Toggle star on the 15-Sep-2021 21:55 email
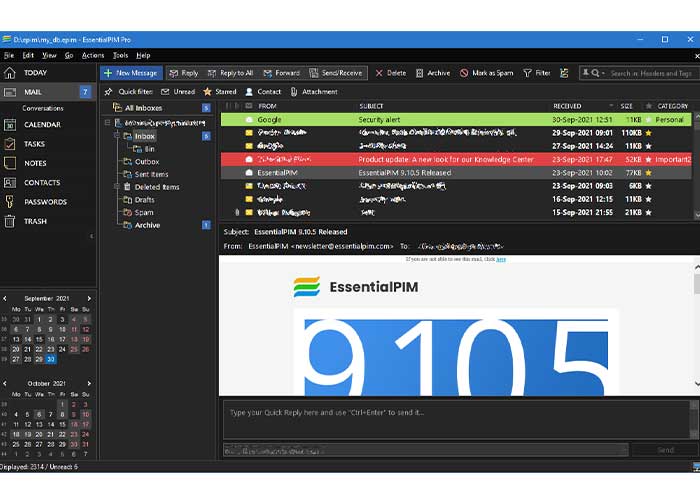The image size is (700, 500). coord(648,212)
